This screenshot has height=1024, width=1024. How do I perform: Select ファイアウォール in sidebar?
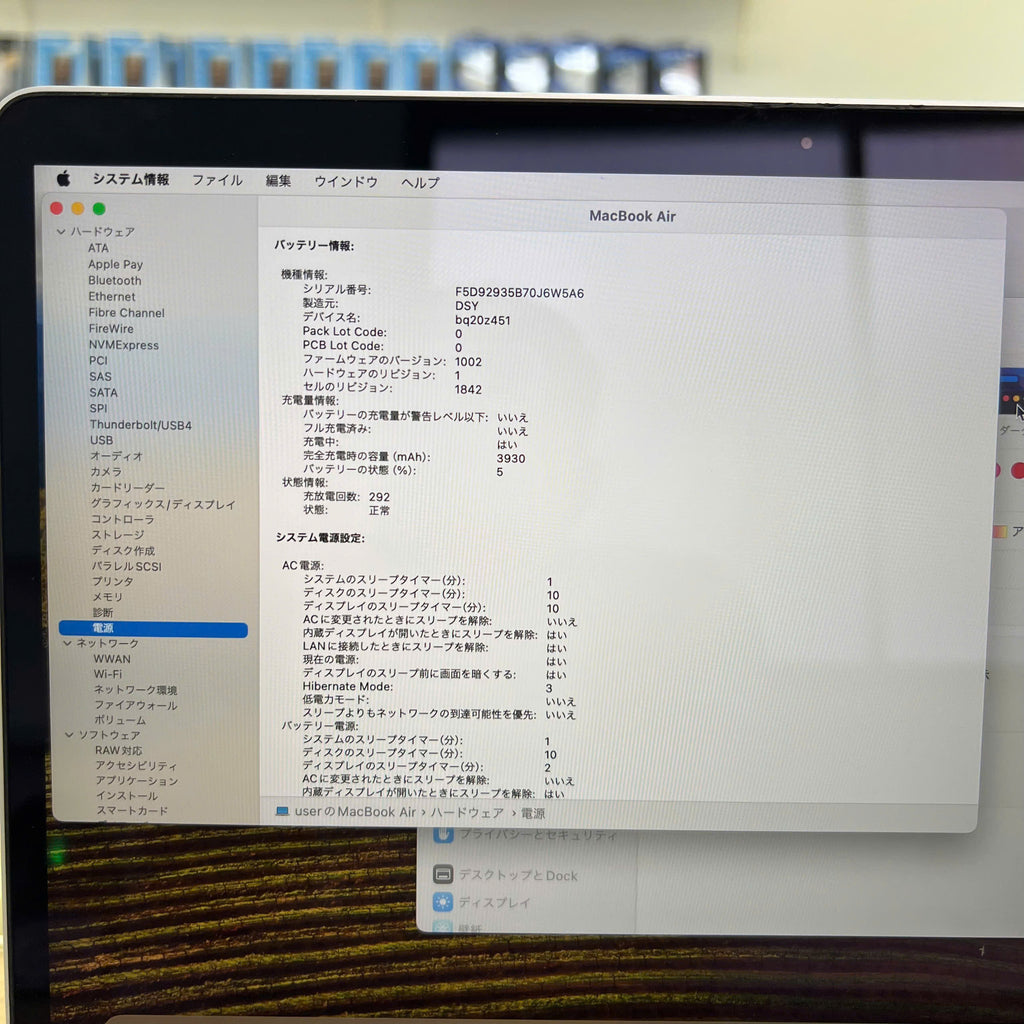(136, 705)
